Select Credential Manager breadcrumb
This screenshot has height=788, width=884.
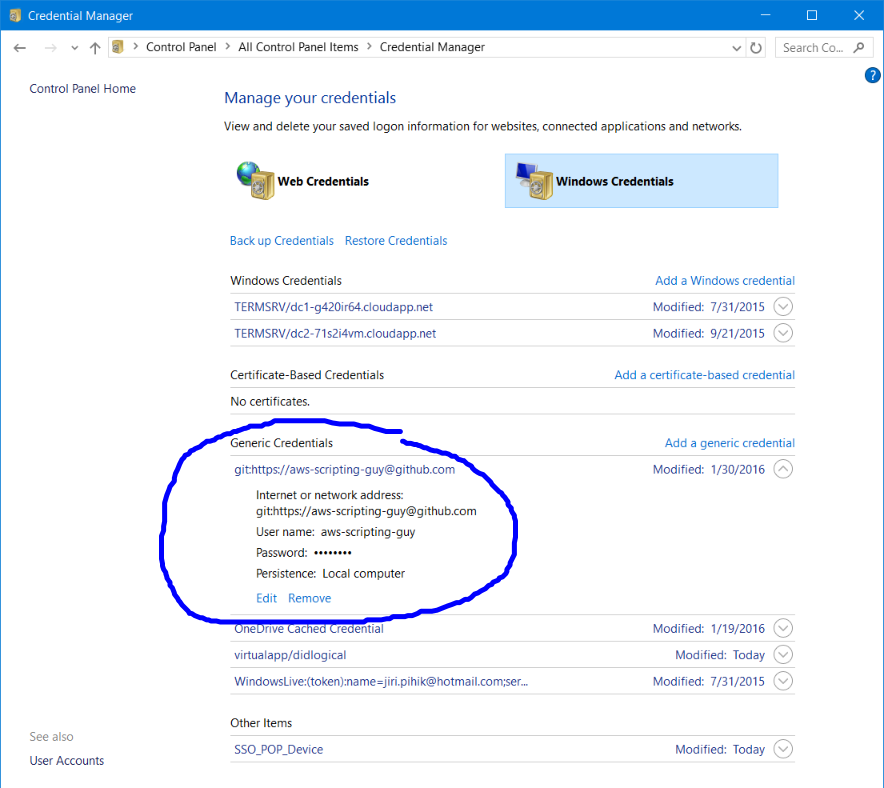[432, 47]
